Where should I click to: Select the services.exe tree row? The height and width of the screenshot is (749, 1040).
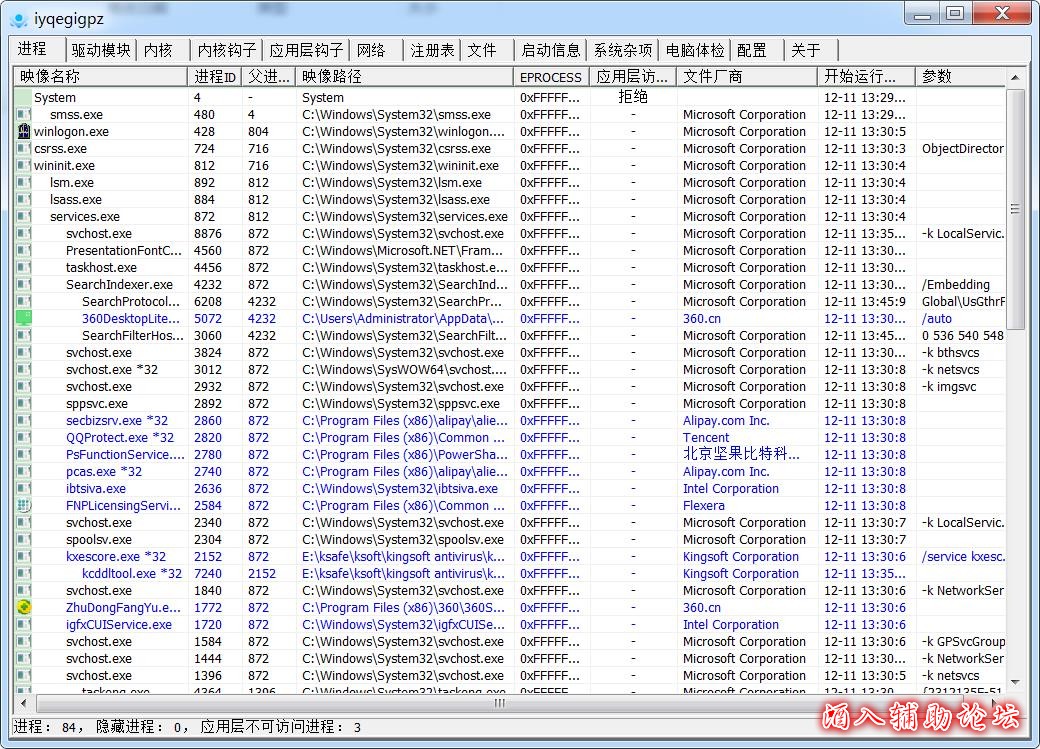click(85, 217)
